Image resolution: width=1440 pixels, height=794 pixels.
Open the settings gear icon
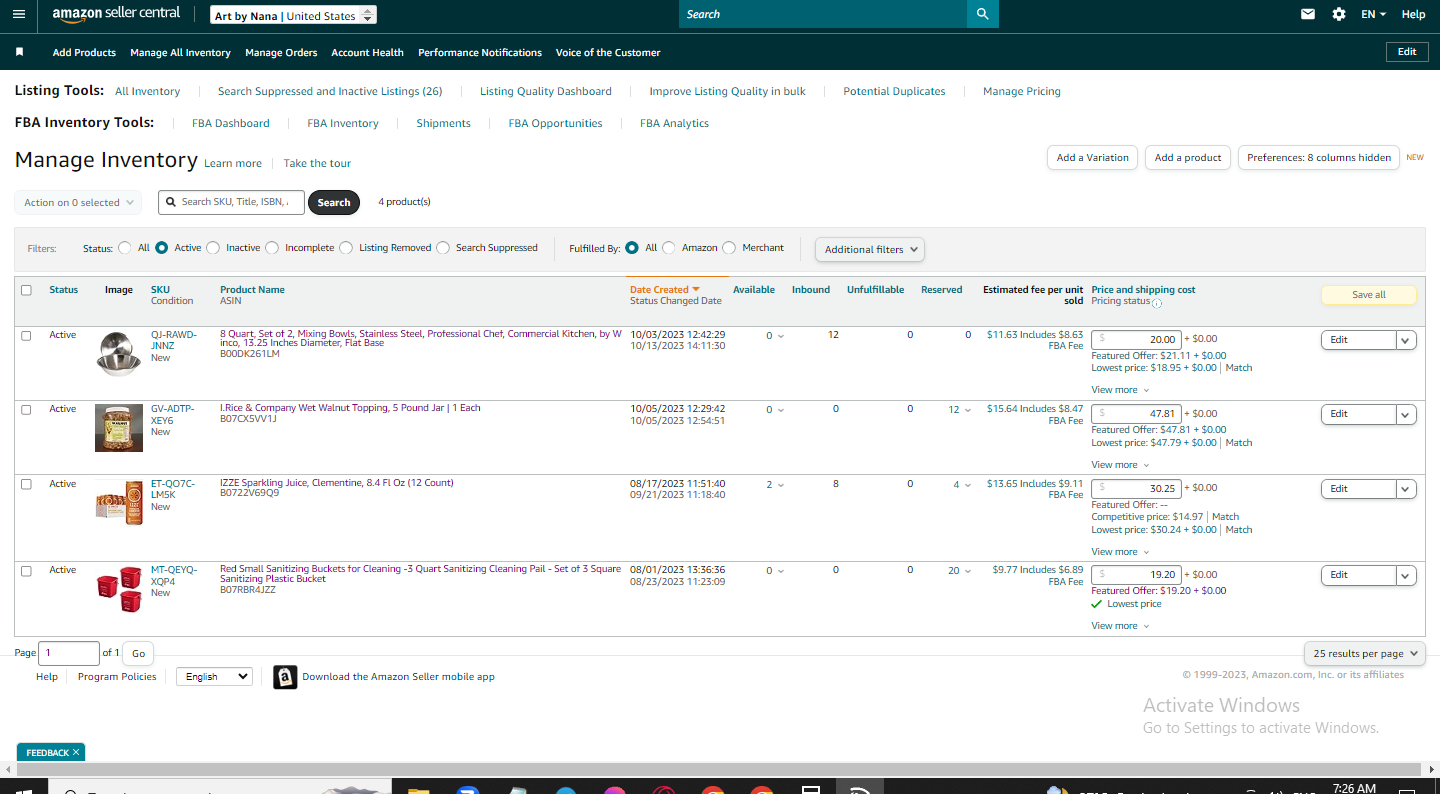click(1339, 14)
